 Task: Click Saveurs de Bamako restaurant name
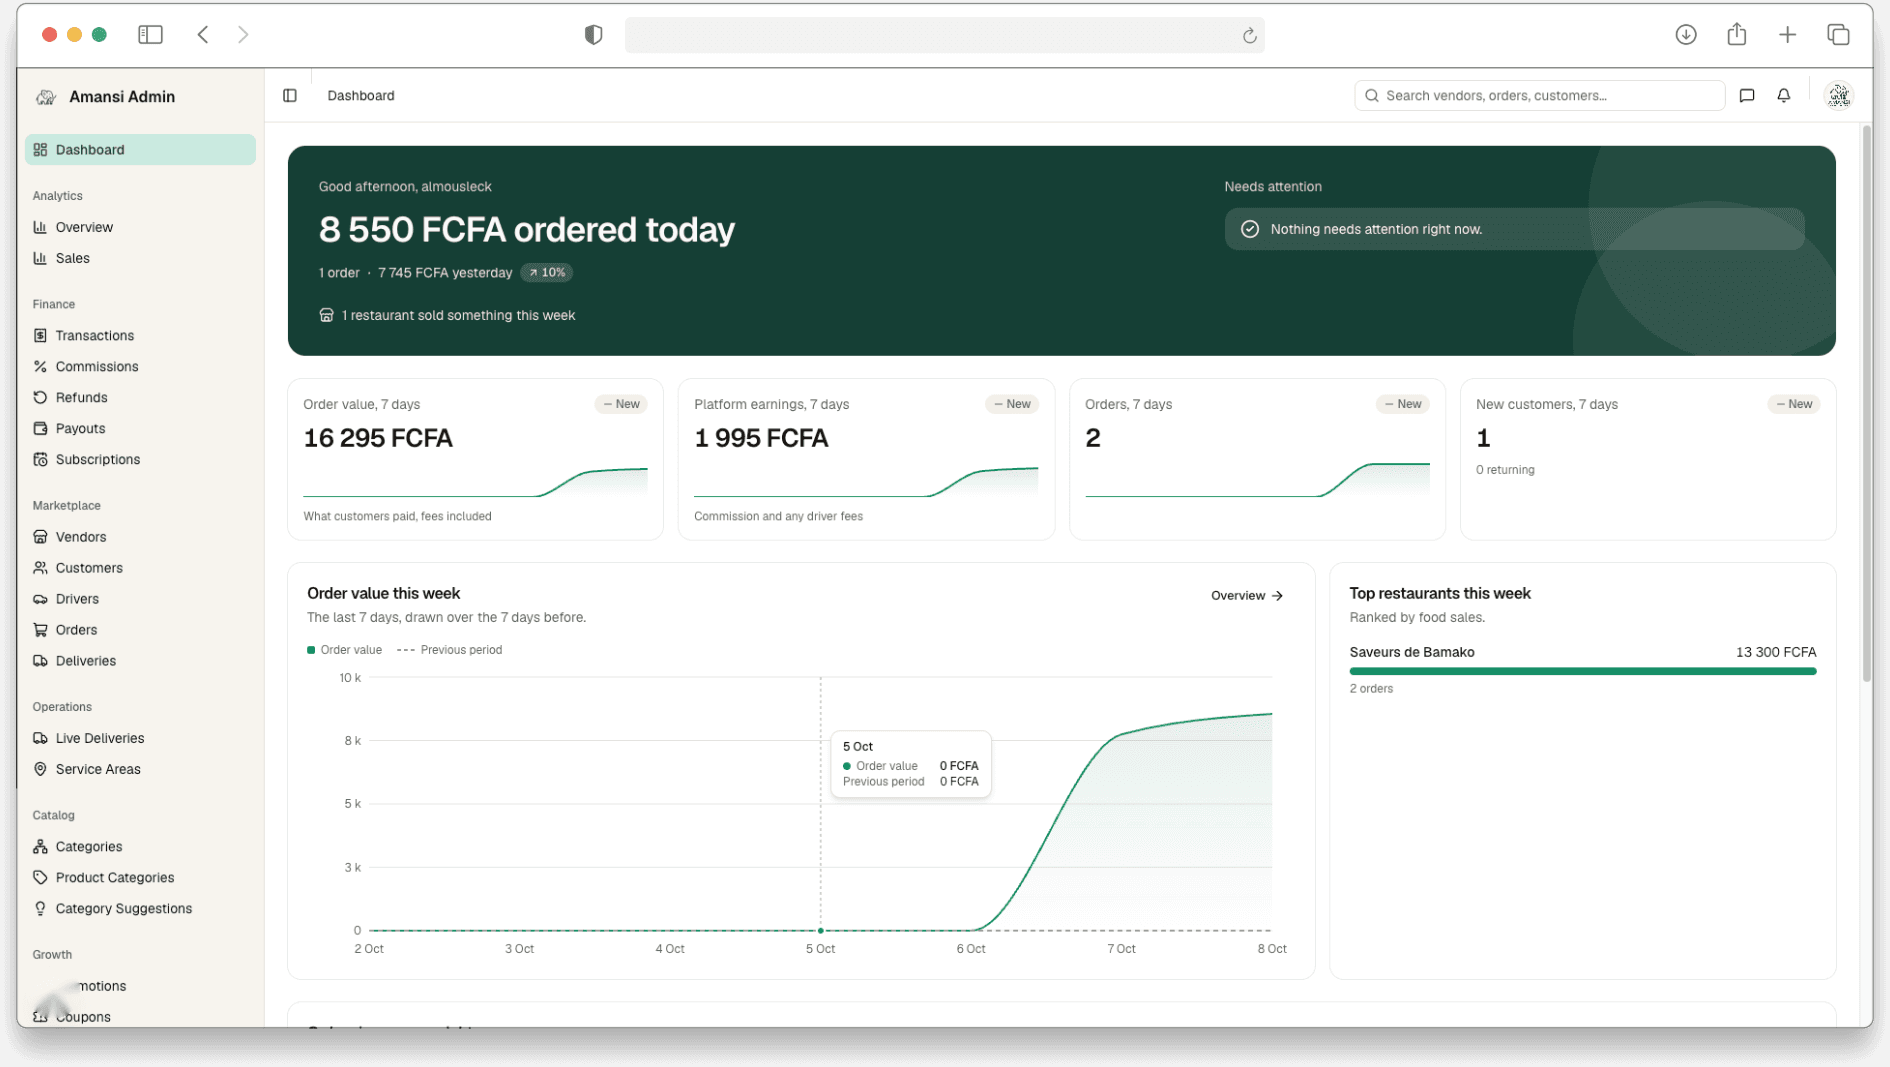[x=1411, y=652]
